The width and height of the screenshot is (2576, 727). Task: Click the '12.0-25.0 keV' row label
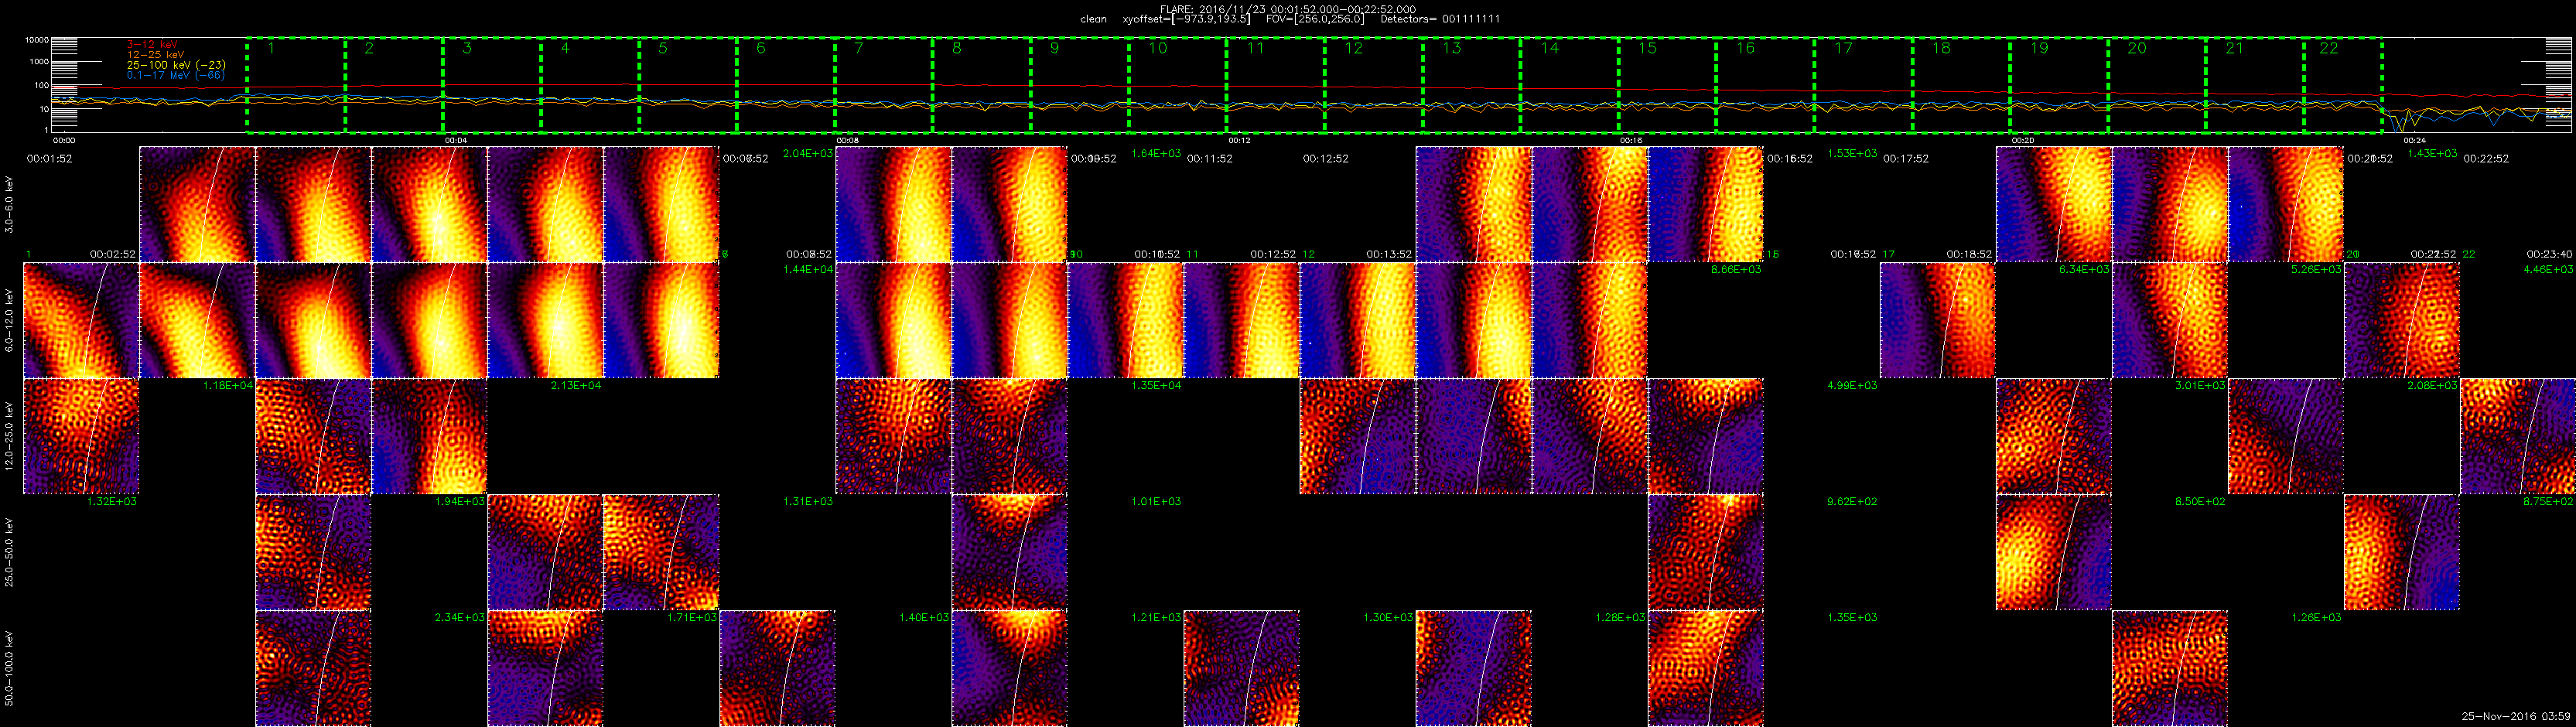click(10, 436)
